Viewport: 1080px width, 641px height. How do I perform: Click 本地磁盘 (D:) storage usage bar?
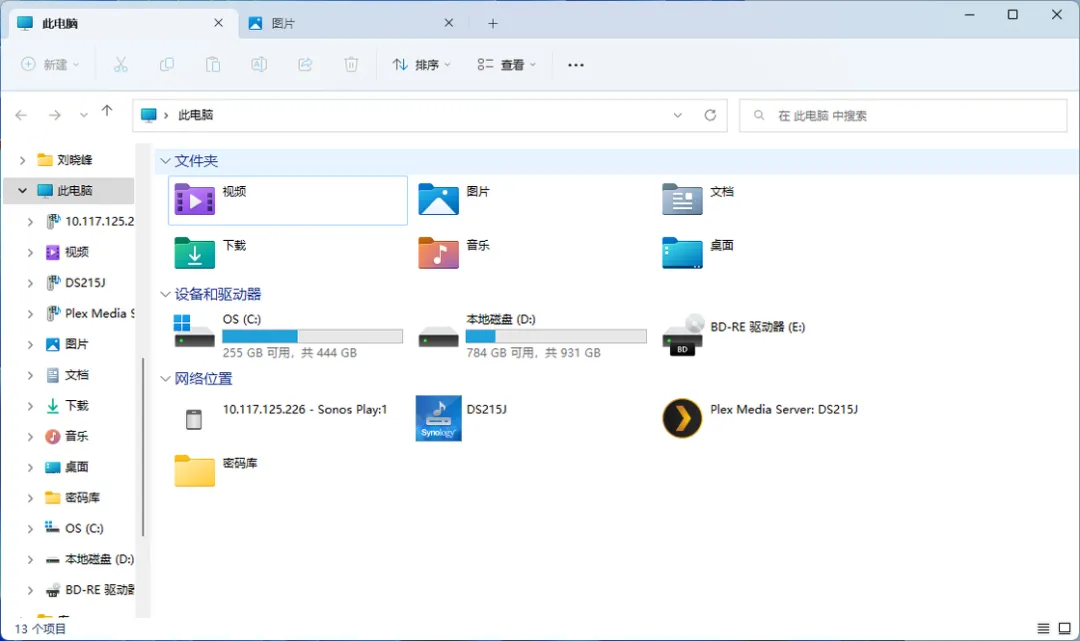(556, 336)
